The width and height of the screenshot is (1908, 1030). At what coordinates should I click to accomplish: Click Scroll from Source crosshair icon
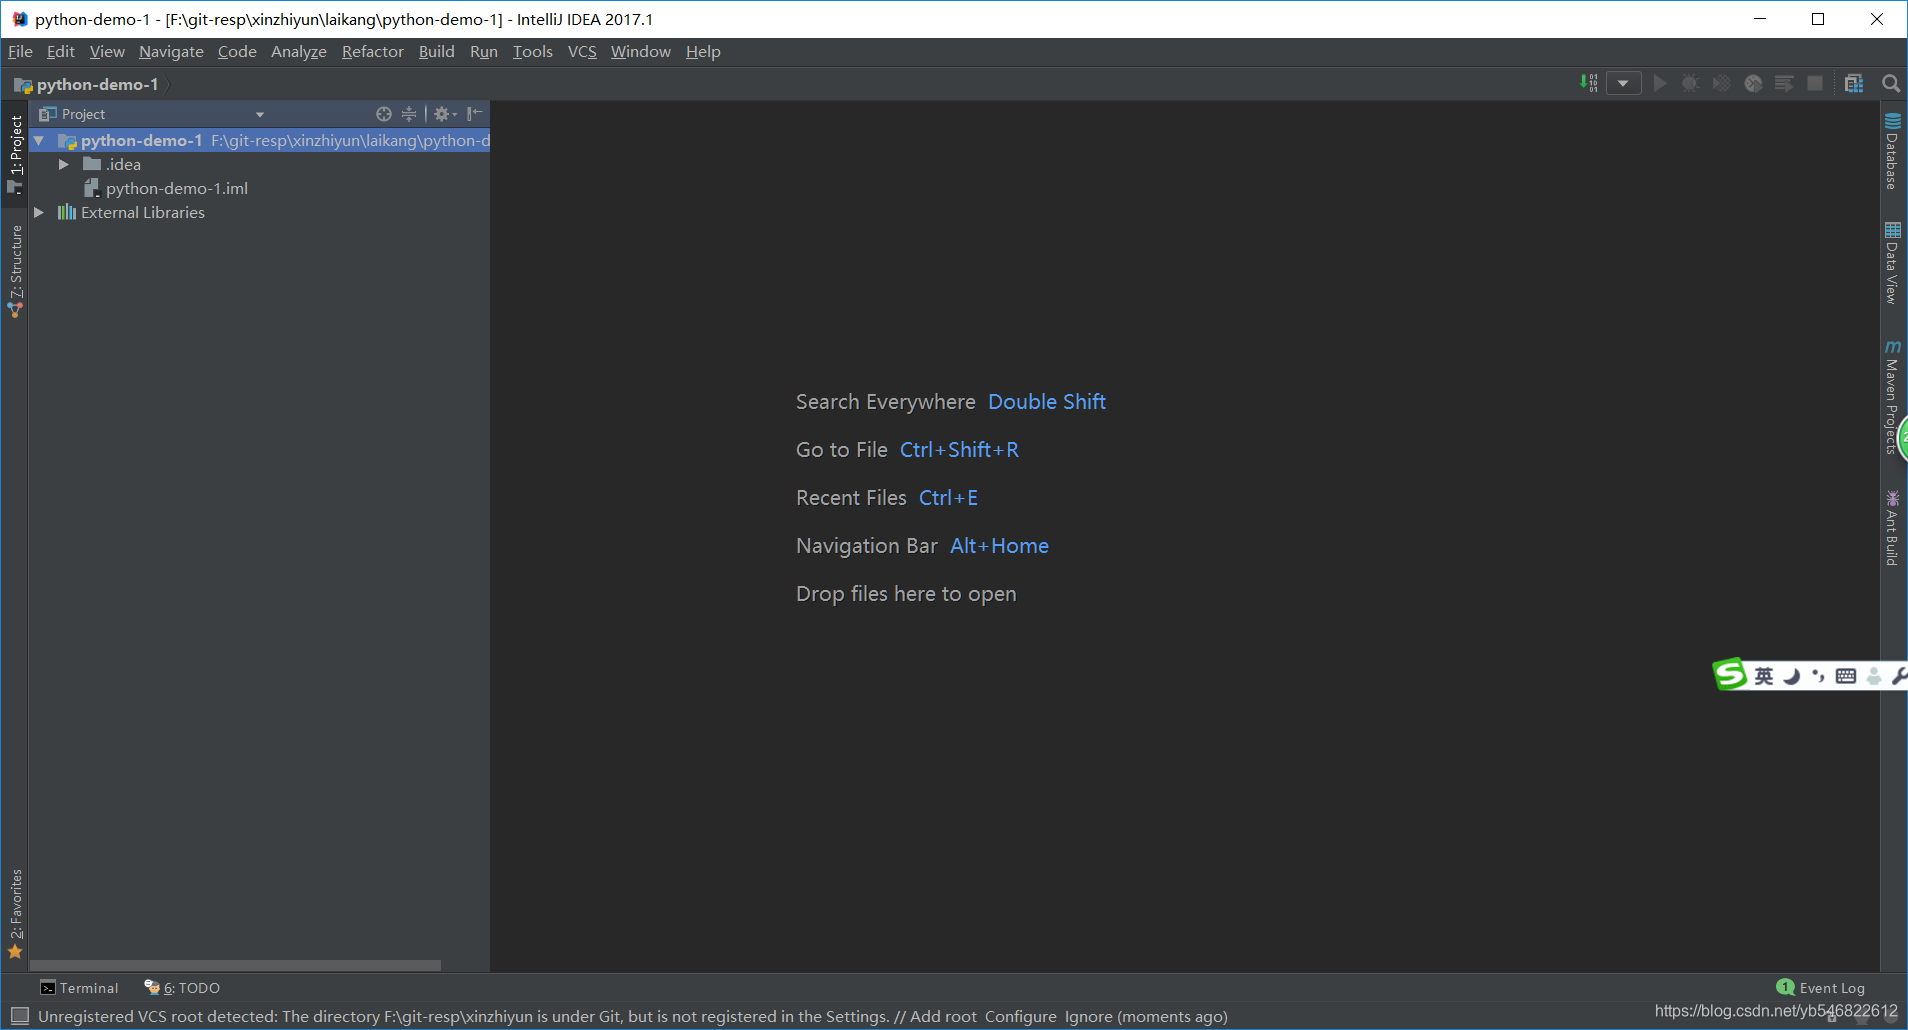click(x=384, y=114)
